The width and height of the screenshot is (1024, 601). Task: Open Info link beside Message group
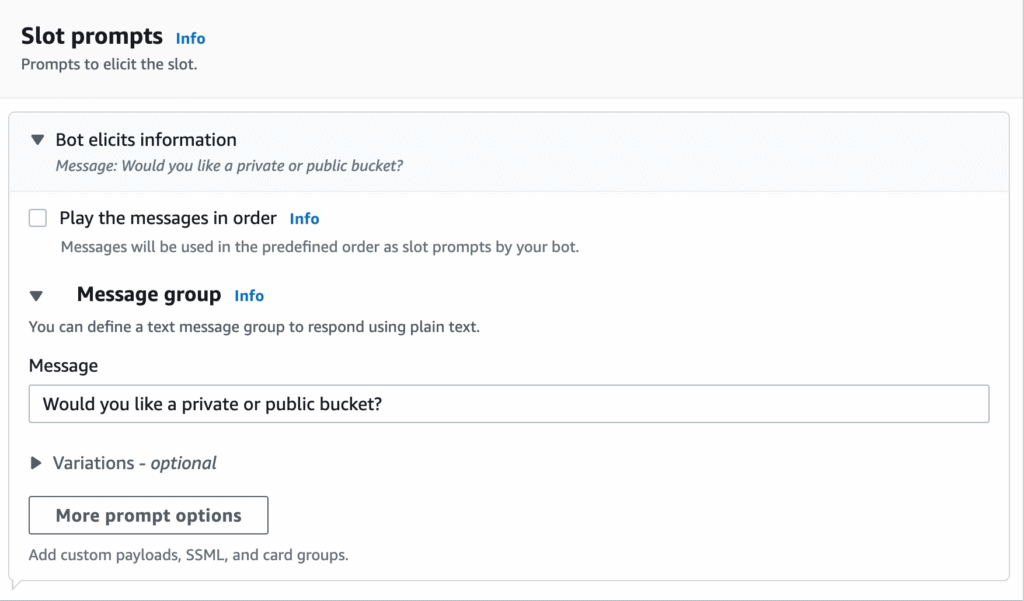coord(249,296)
